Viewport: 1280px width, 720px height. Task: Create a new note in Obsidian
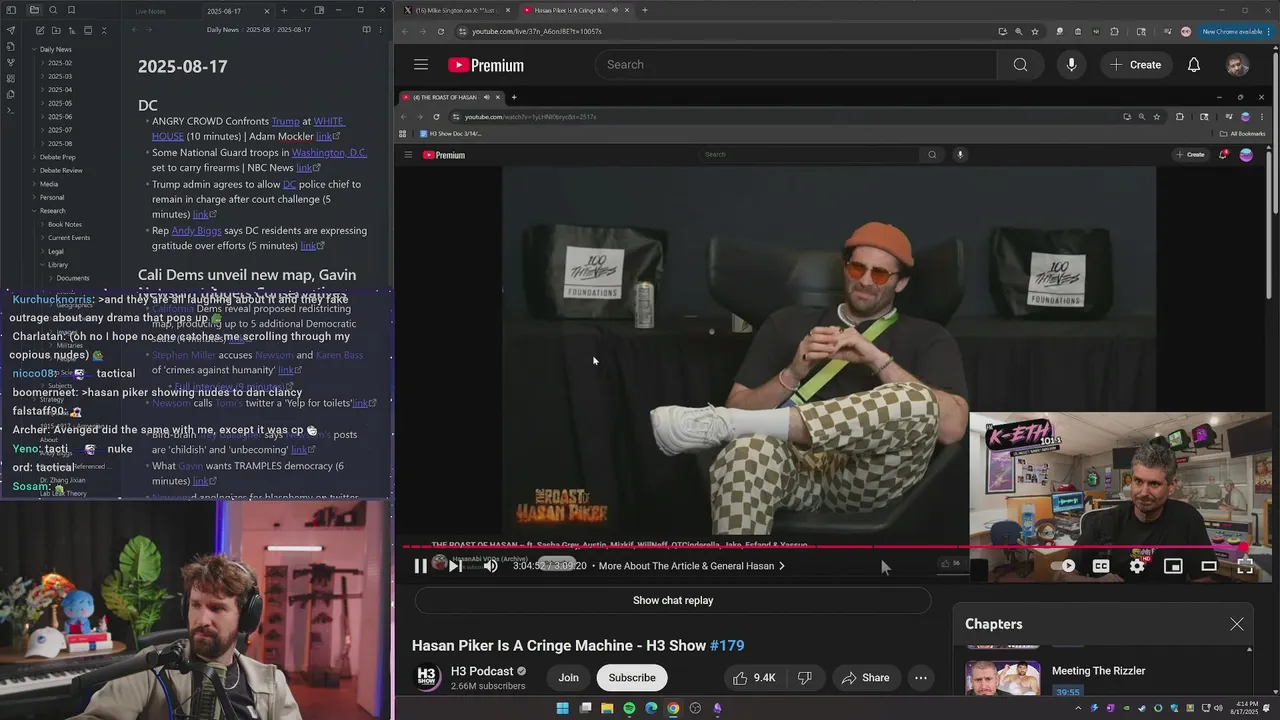tap(39, 31)
